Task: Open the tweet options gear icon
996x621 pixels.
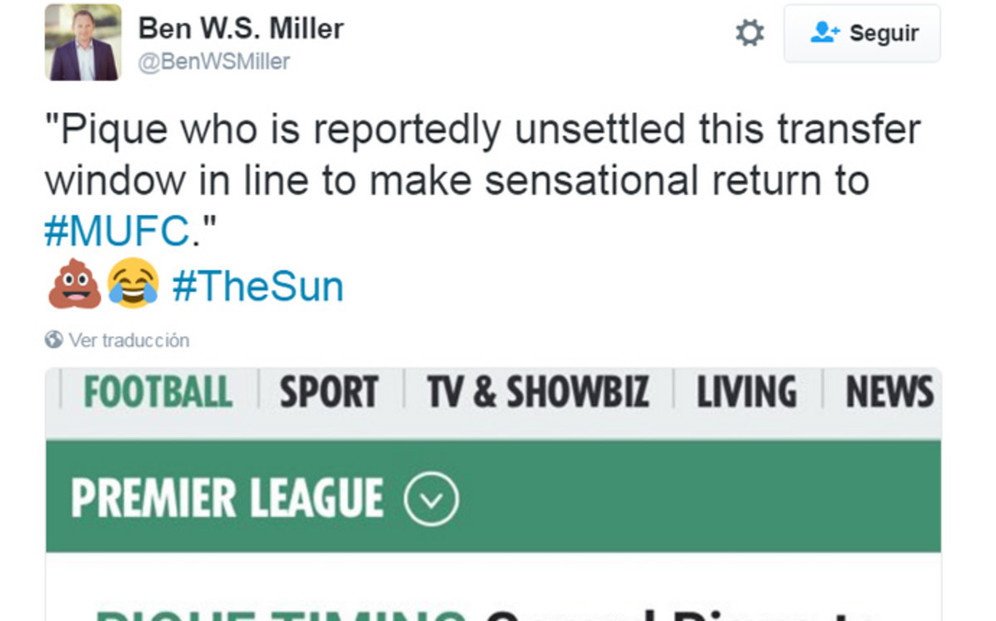Action: coord(750,34)
